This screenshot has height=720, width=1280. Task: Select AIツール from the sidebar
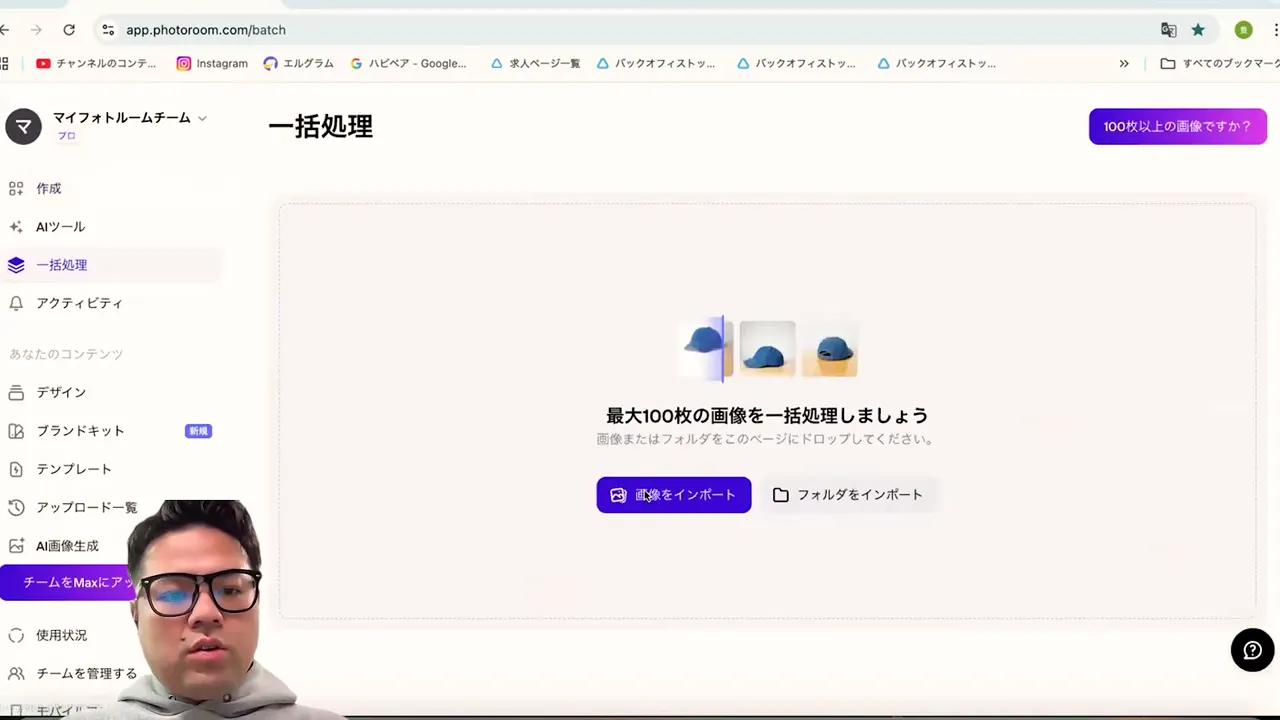(x=60, y=226)
